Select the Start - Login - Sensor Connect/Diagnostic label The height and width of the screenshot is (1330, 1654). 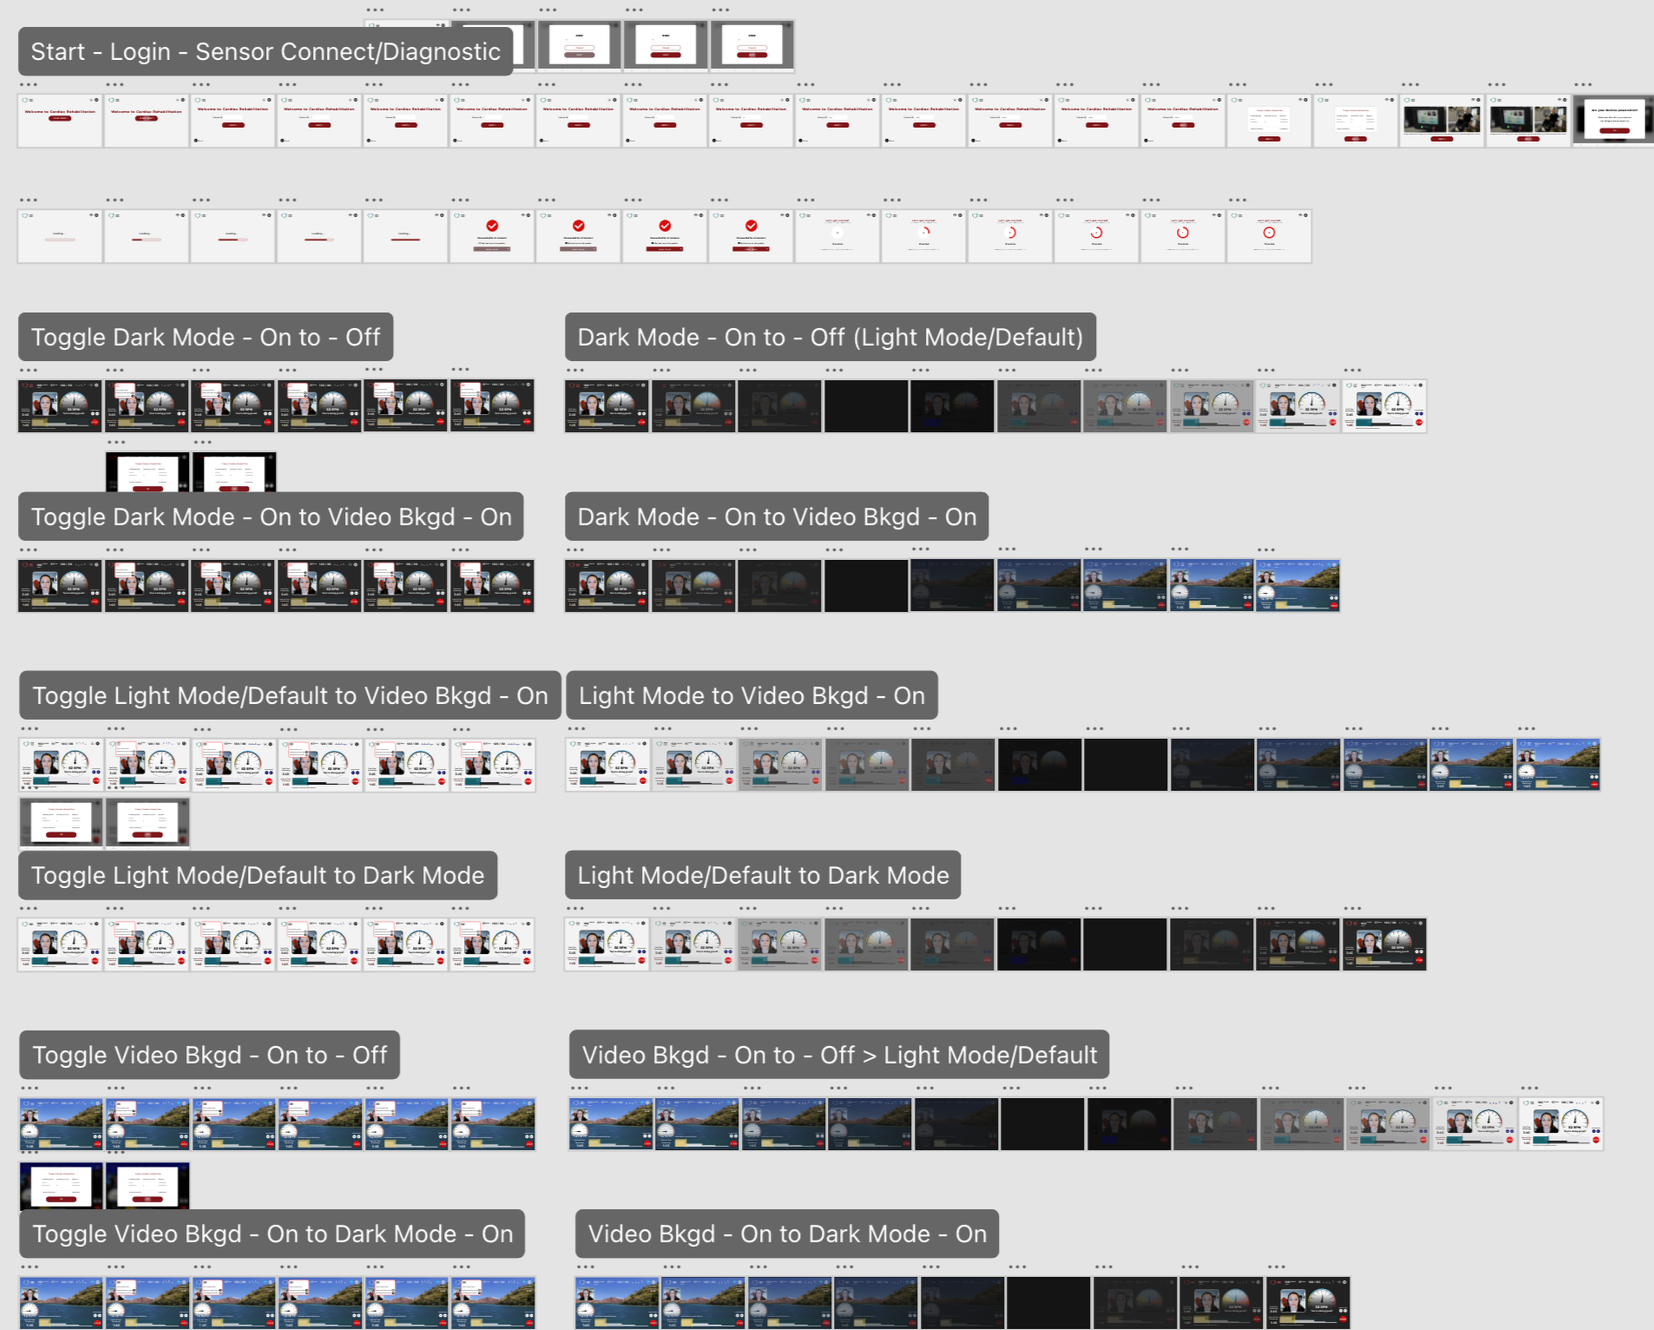click(x=265, y=51)
